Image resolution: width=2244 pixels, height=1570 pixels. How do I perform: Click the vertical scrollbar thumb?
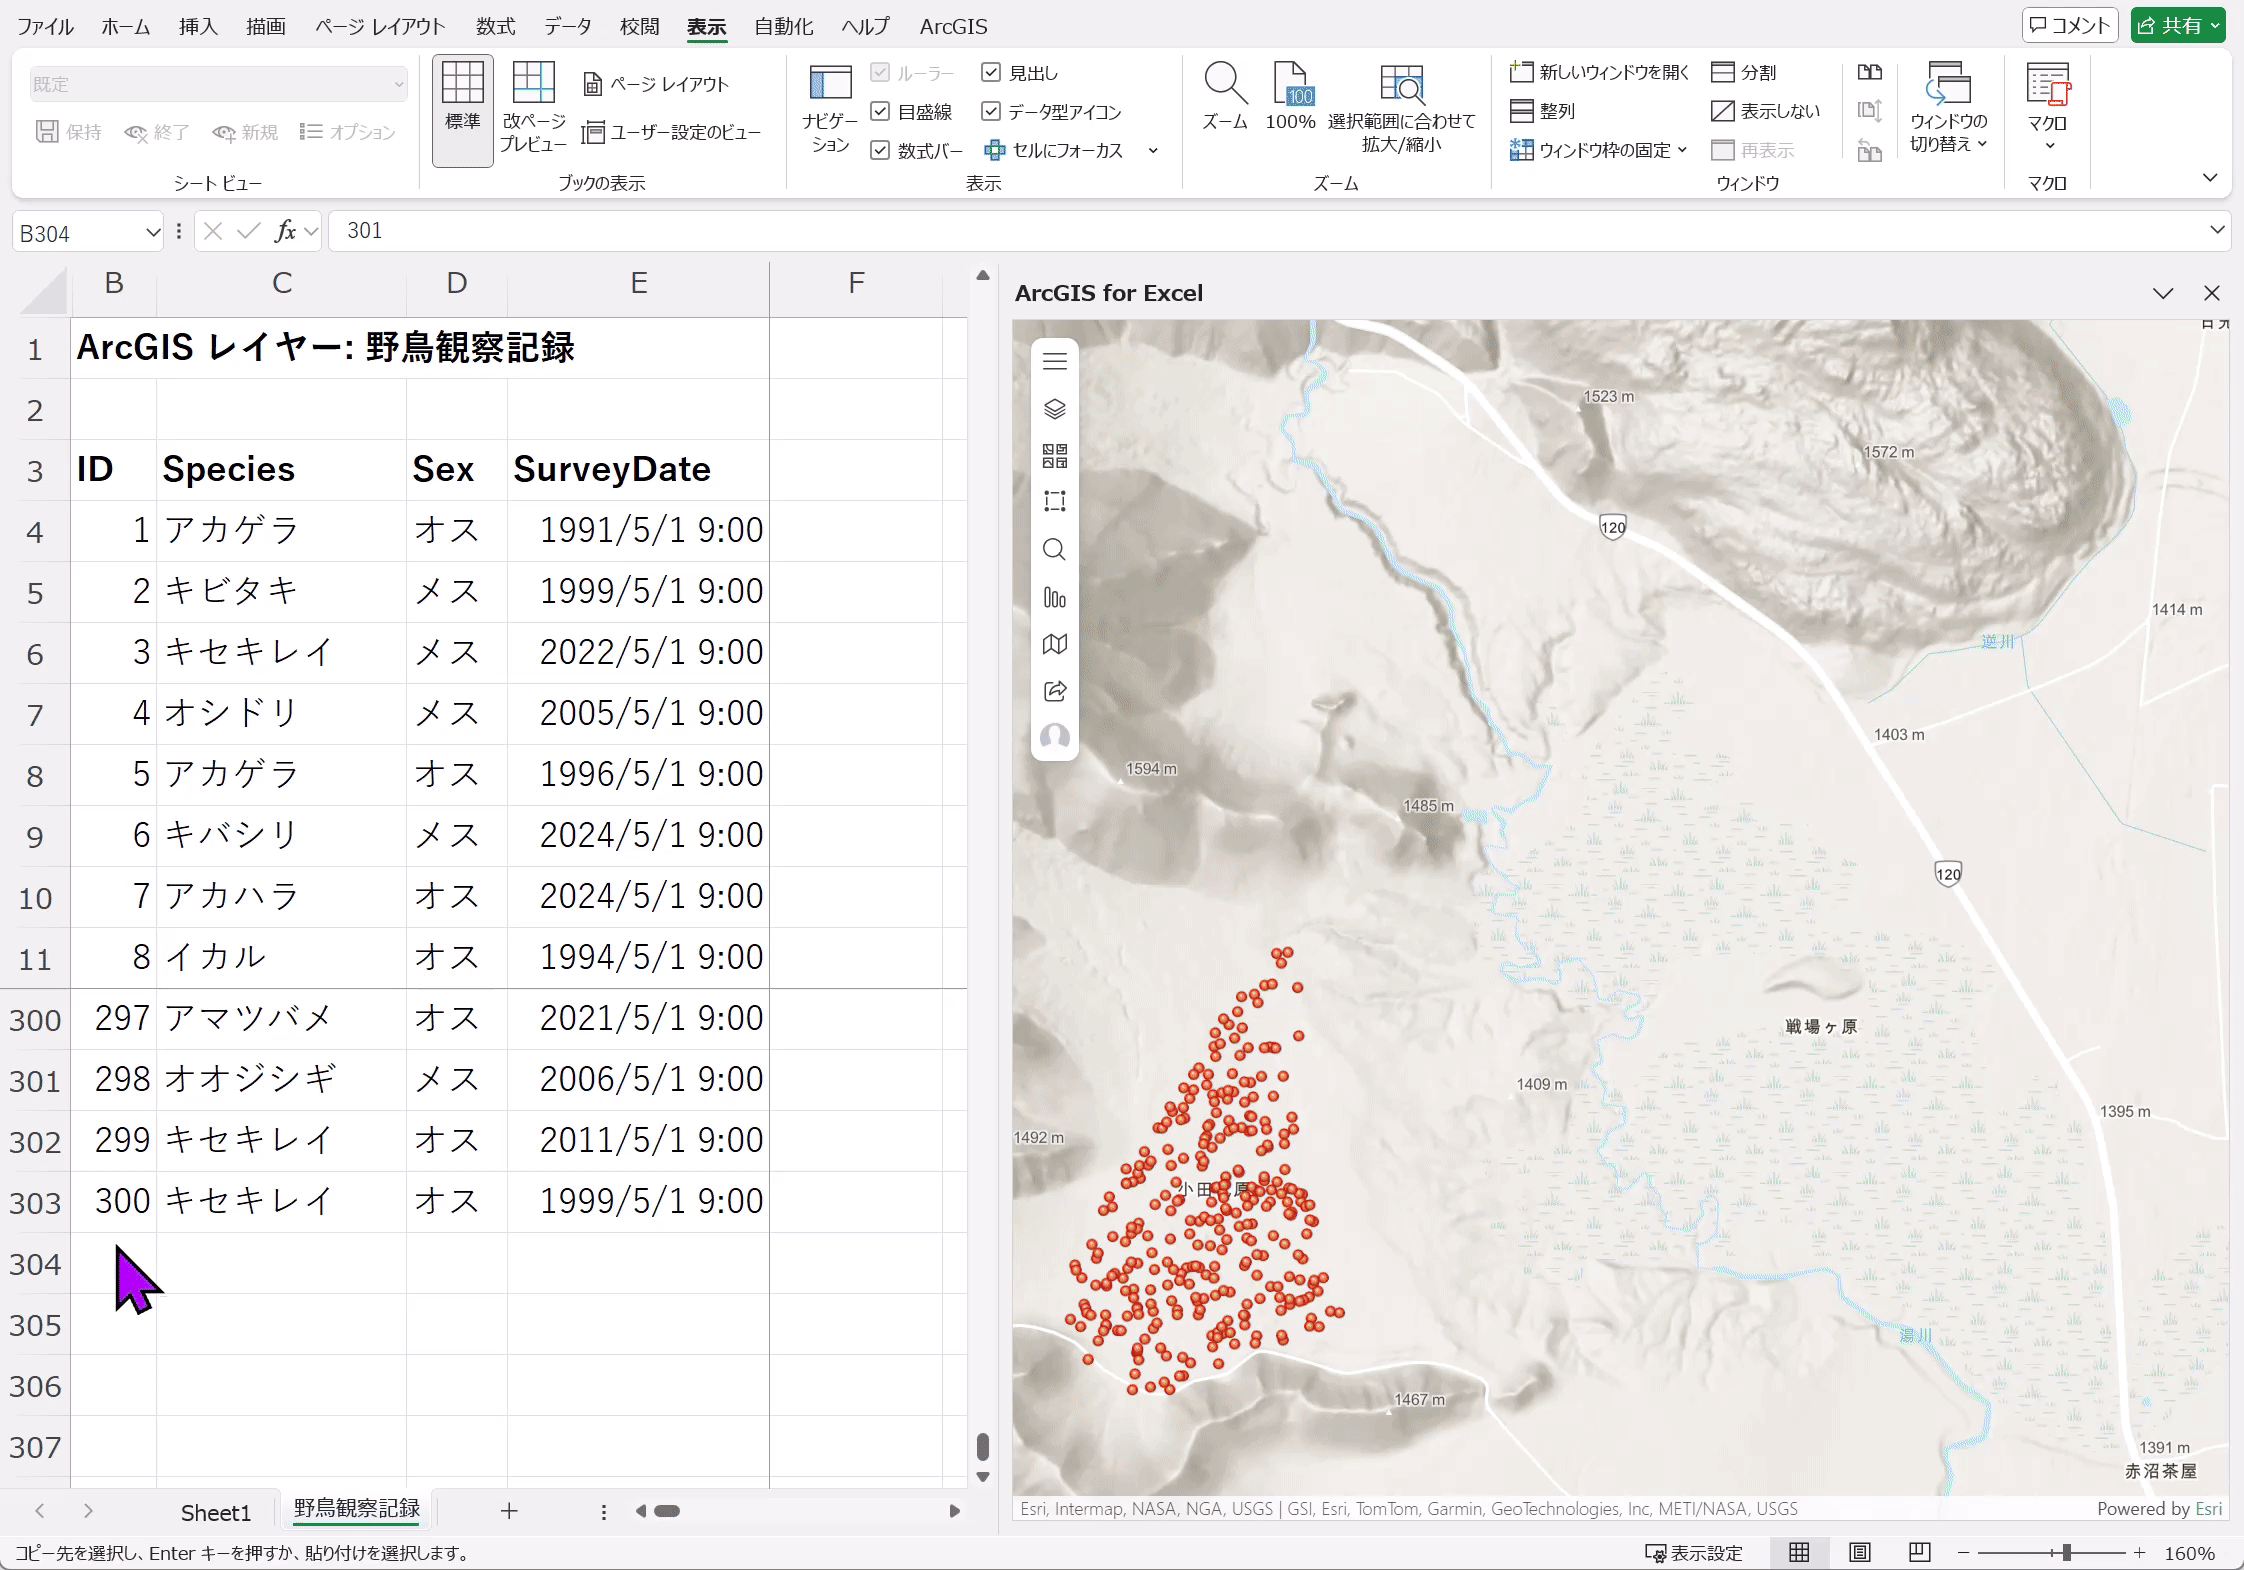tap(983, 1446)
